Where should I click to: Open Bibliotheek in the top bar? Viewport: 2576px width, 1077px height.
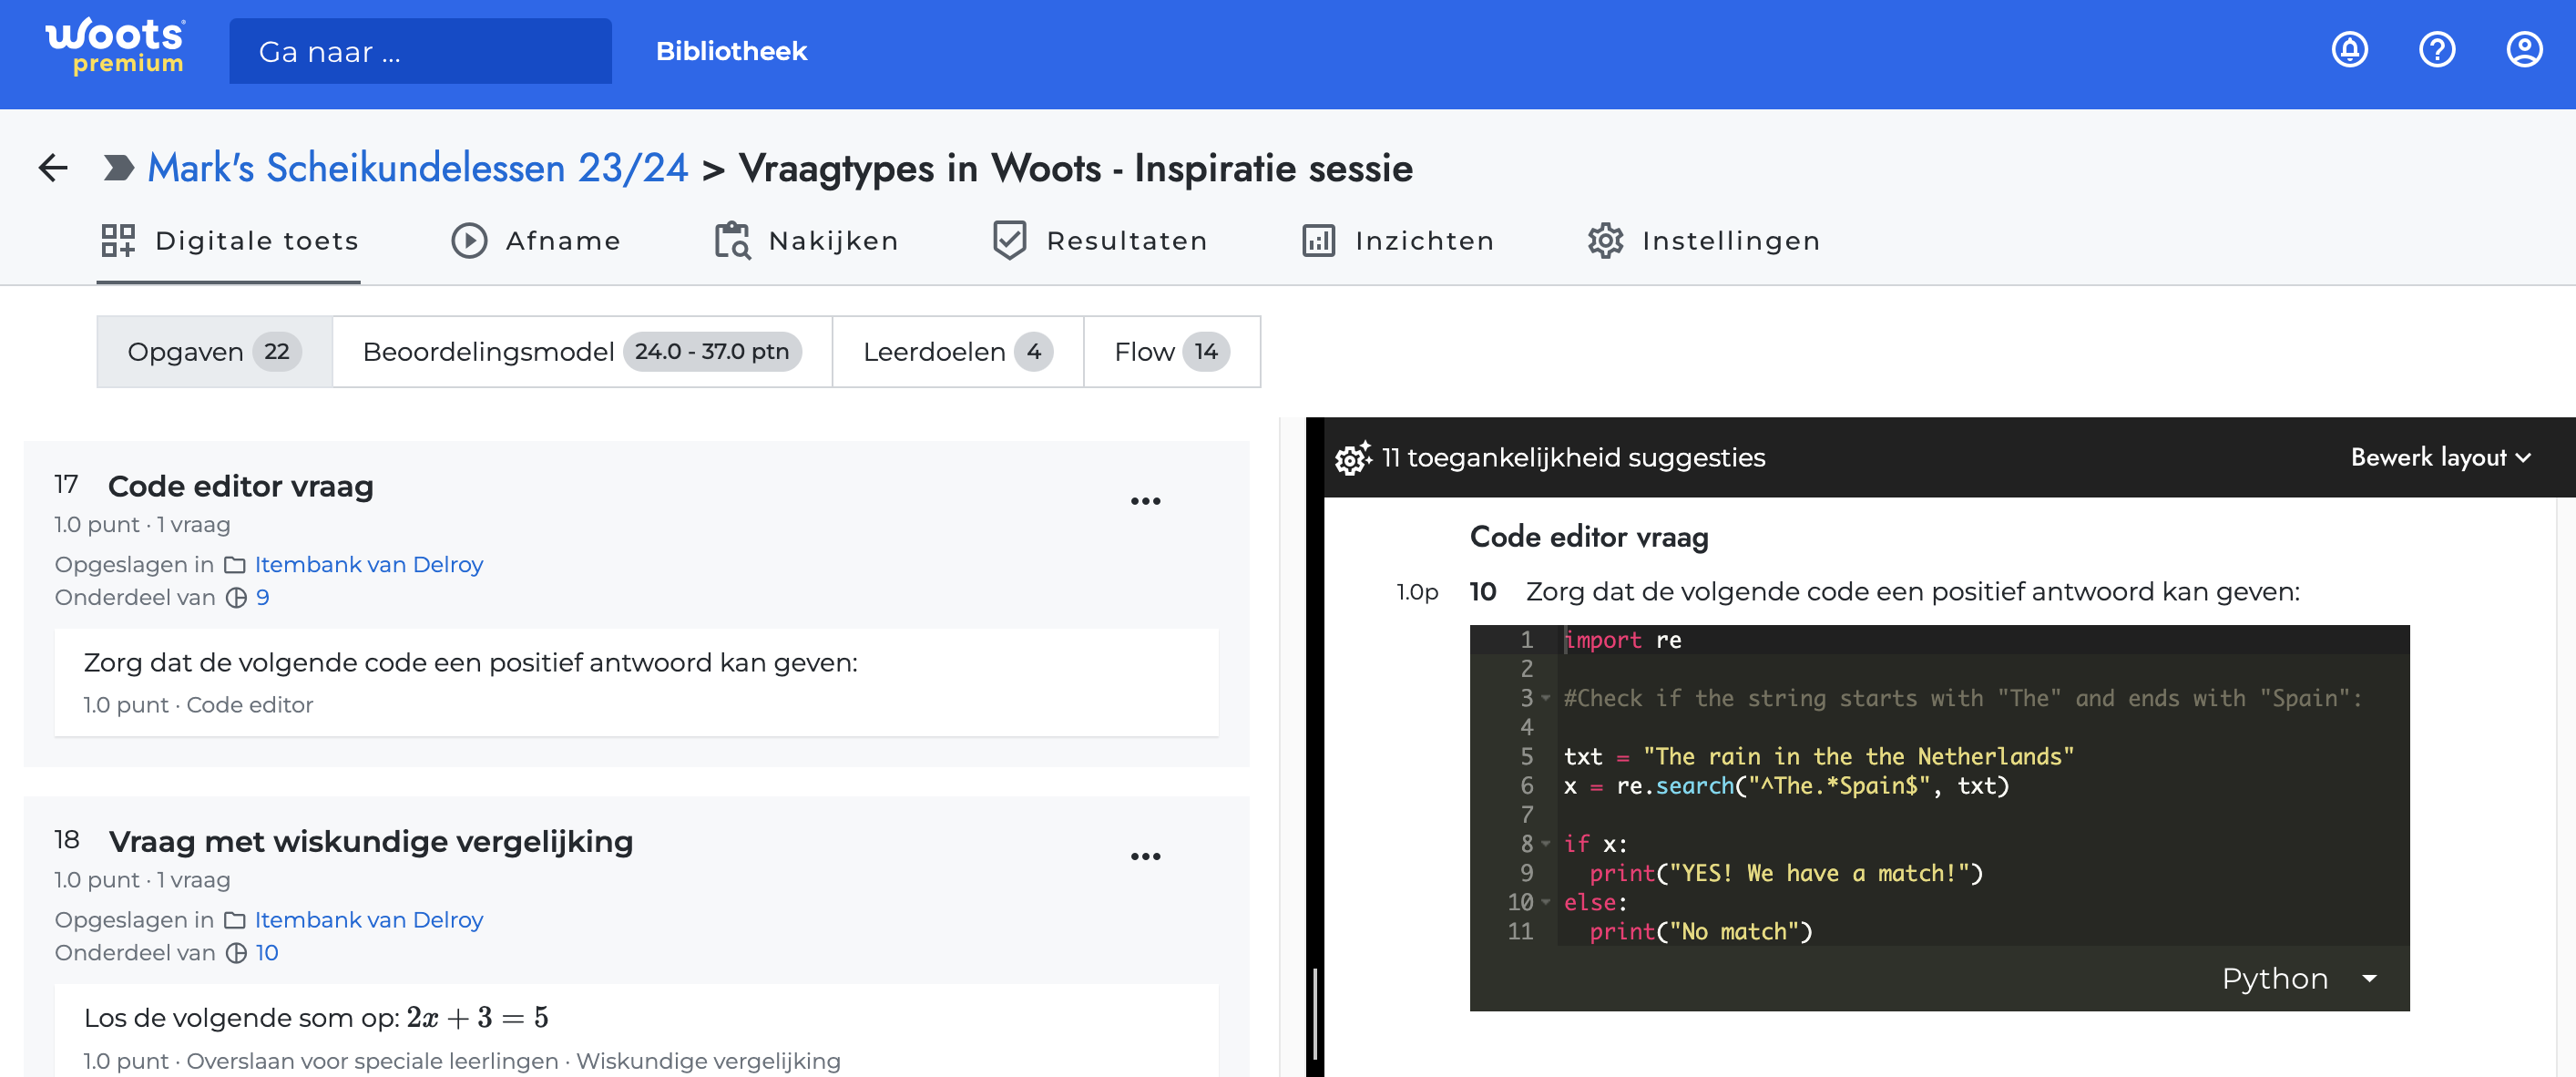(731, 51)
